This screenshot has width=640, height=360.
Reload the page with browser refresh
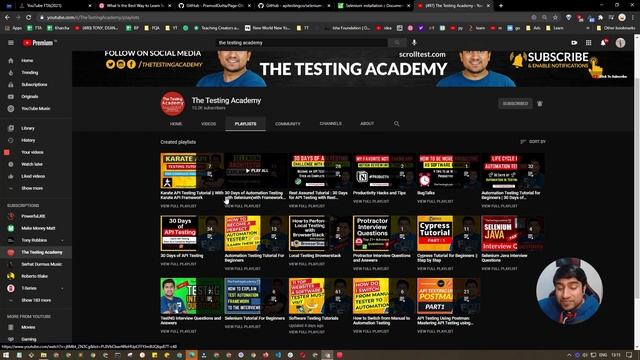click(x=28, y=18)
